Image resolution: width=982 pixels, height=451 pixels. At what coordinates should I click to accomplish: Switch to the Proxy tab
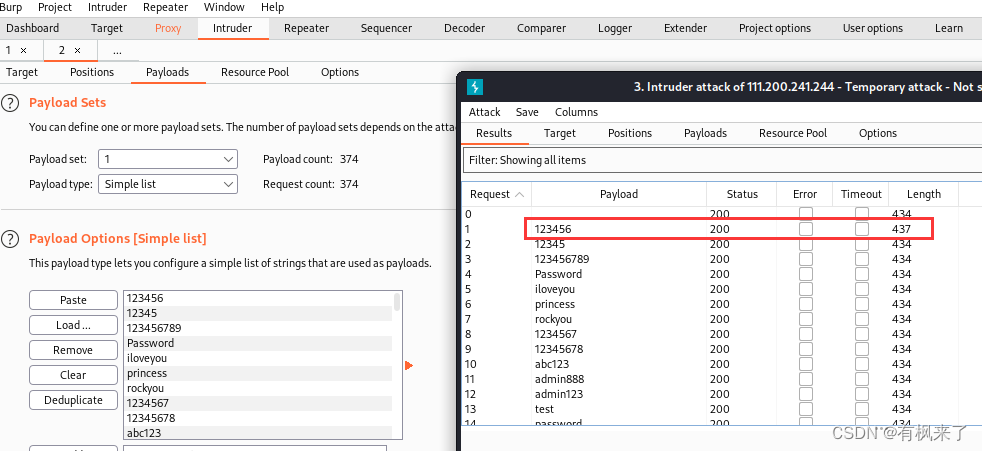[168, 28]
